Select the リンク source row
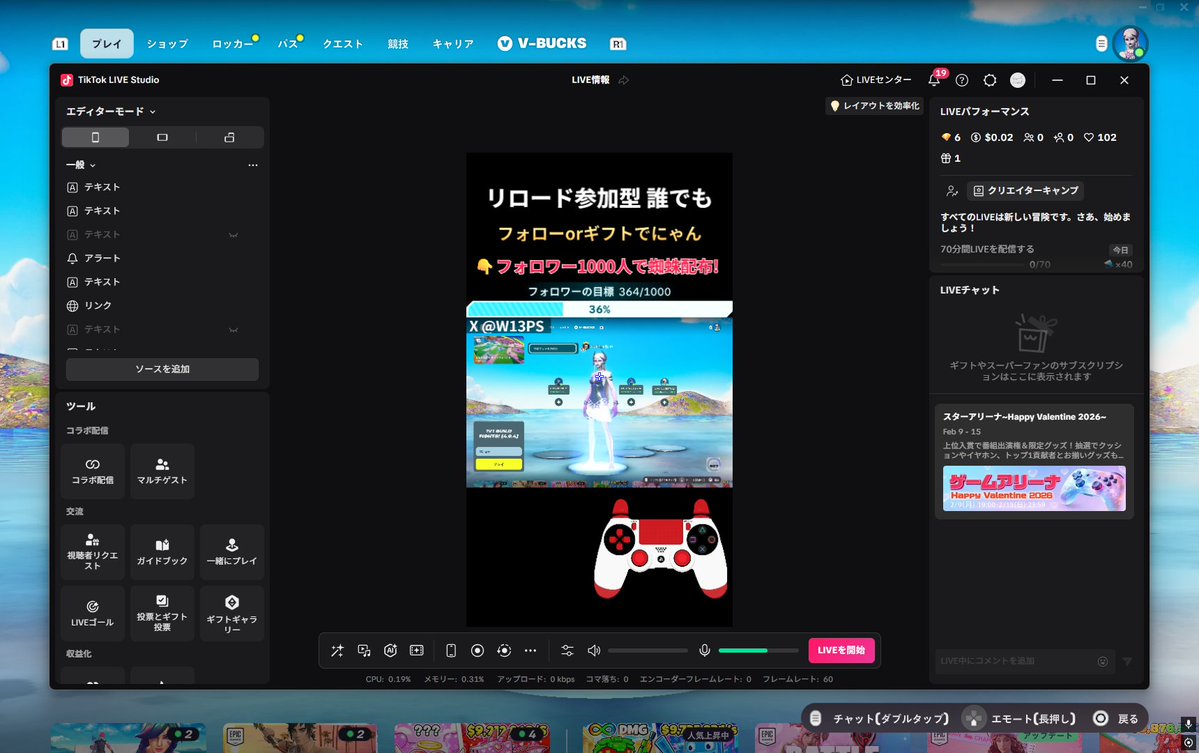This screenshot has height=753, width=1199. tap(162, 306)
